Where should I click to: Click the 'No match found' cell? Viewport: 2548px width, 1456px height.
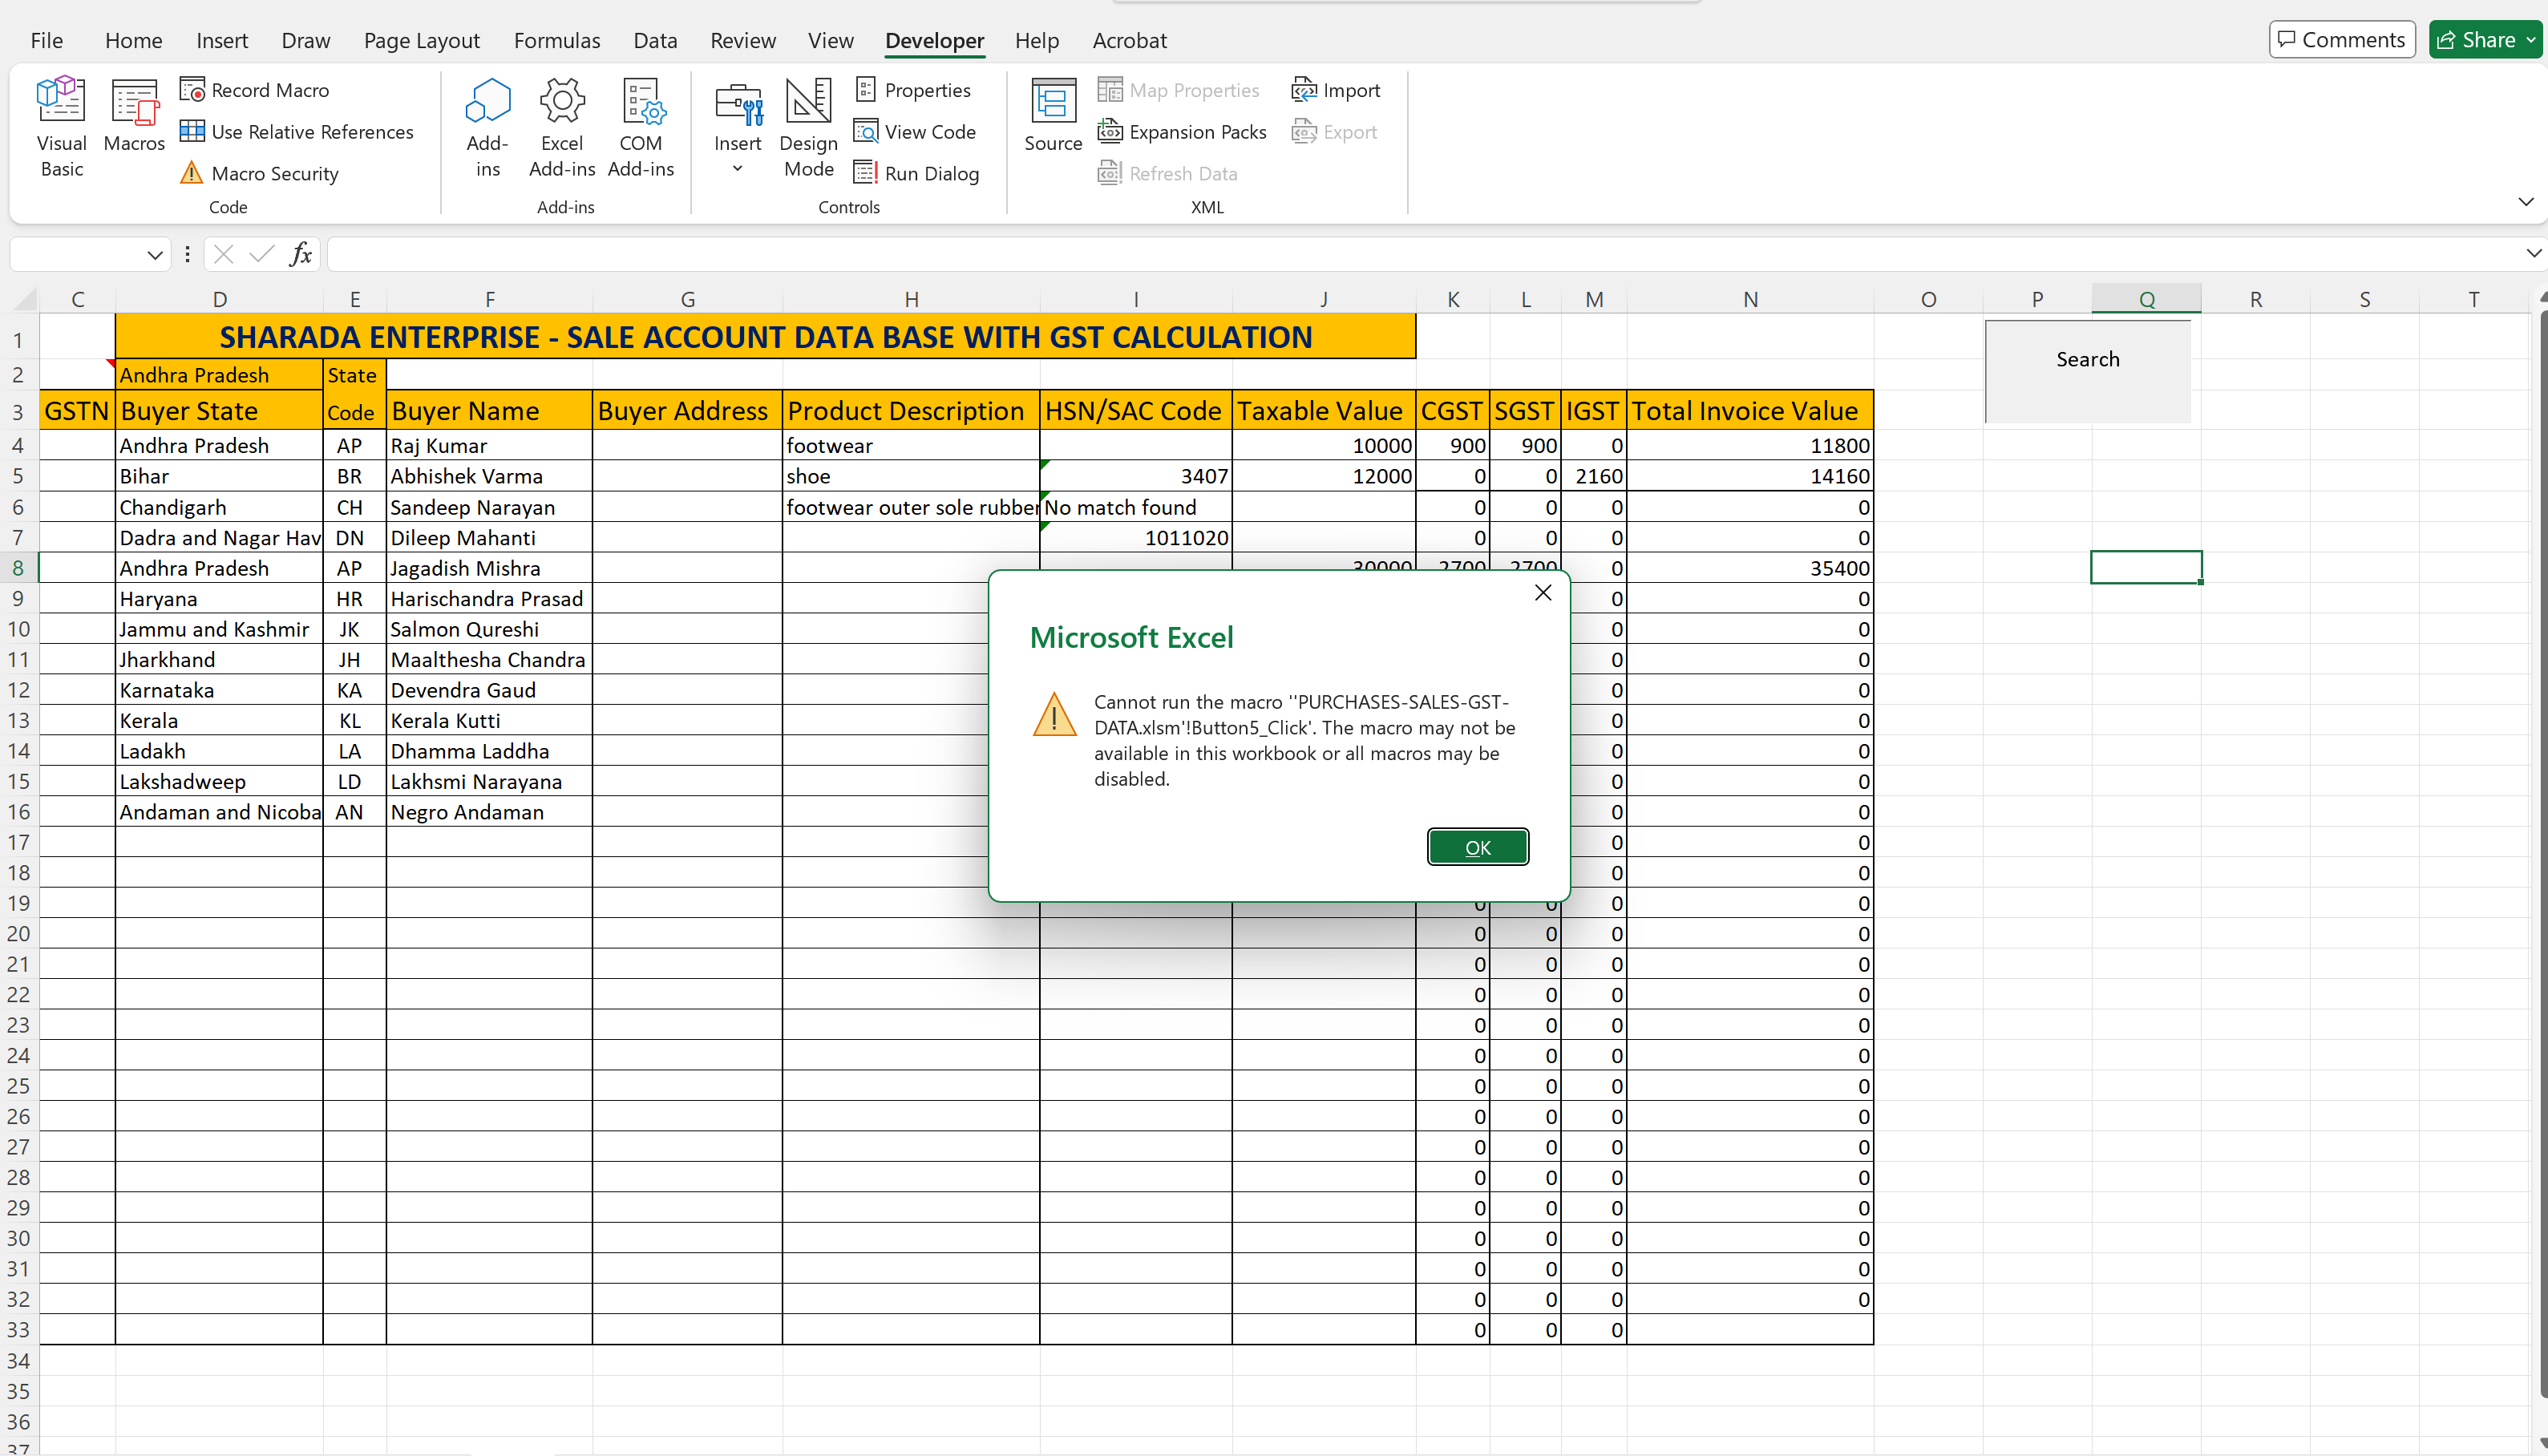coord(1136,507)
